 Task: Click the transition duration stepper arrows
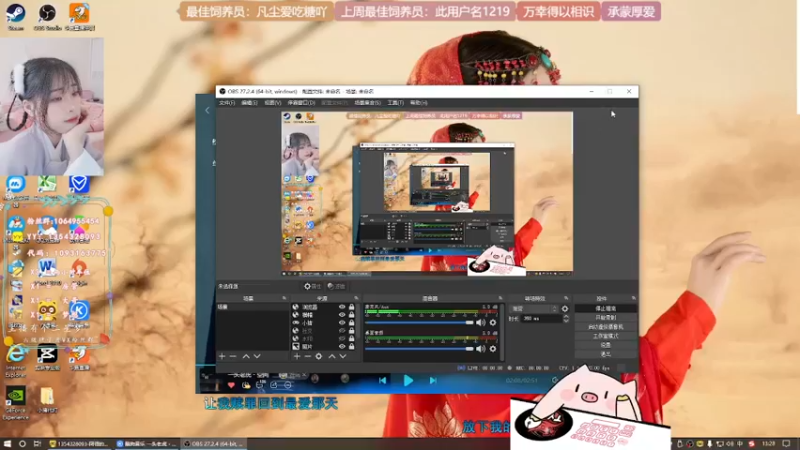point(566,318)
